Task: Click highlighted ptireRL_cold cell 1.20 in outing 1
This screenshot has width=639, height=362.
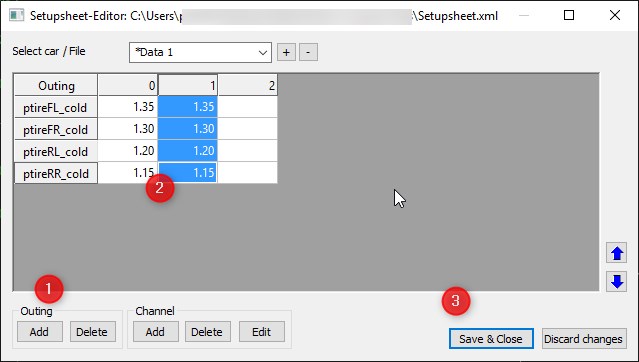Action: pyautogui.click(x=187, y=151)
